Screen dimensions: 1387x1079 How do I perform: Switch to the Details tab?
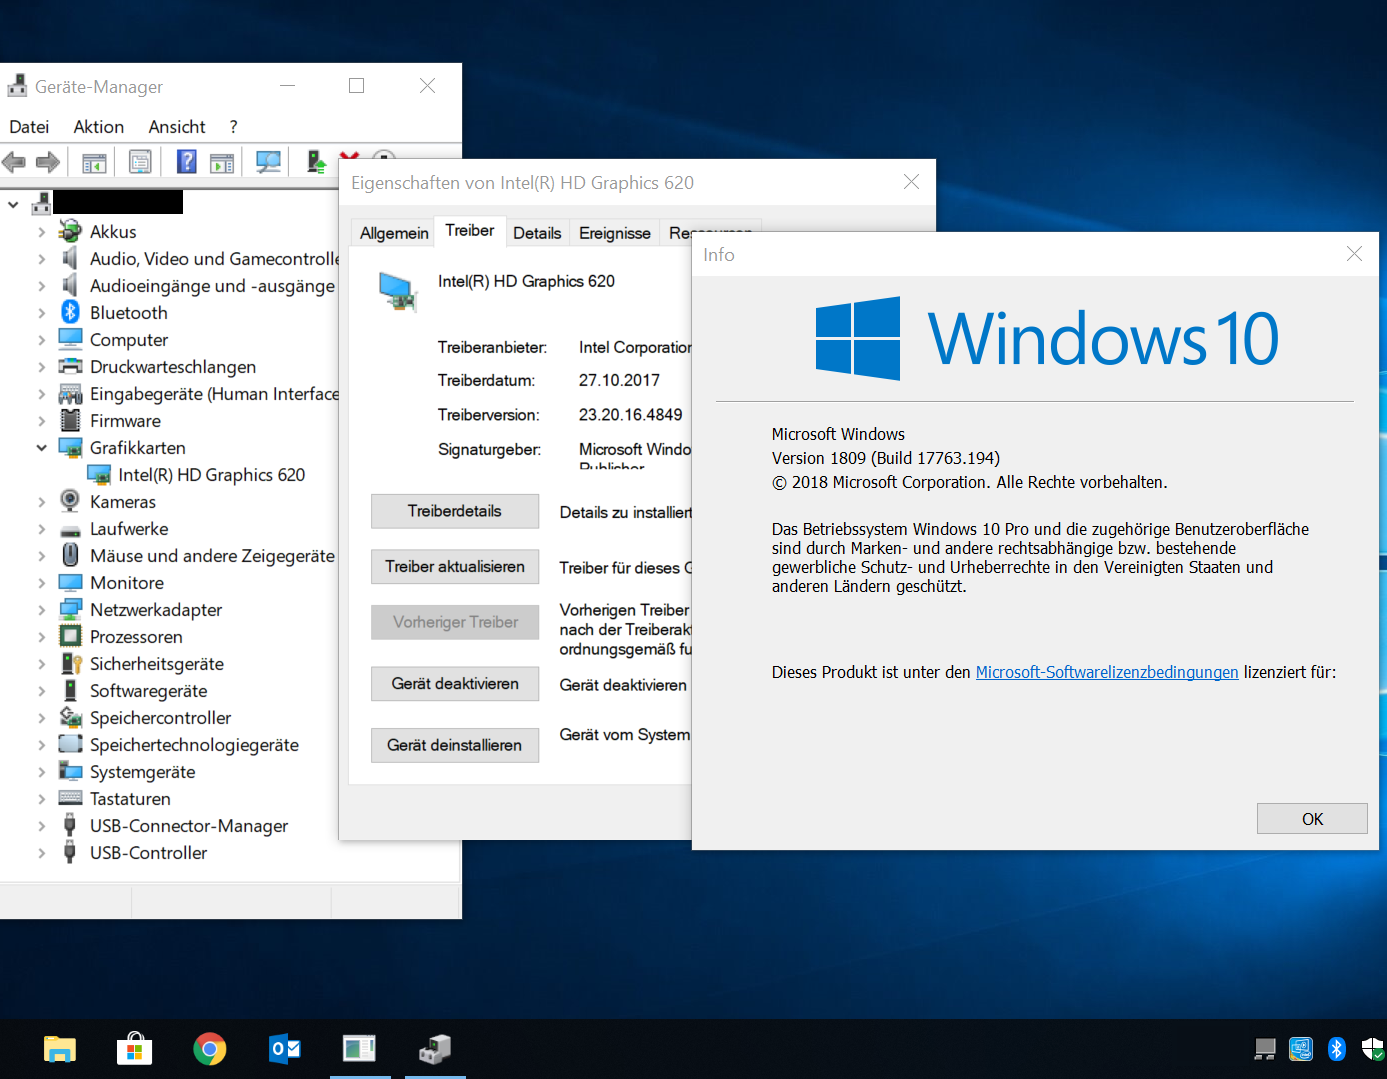[537, 233]
